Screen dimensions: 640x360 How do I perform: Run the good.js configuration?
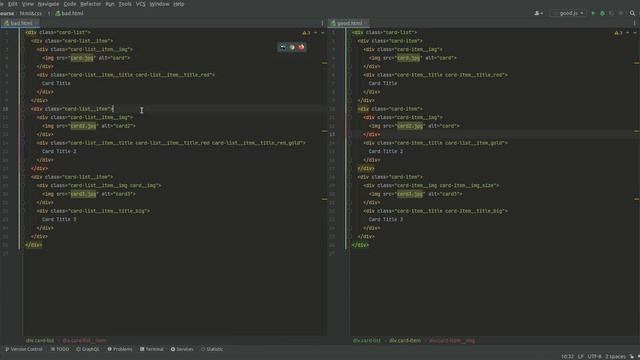(593, 13)
